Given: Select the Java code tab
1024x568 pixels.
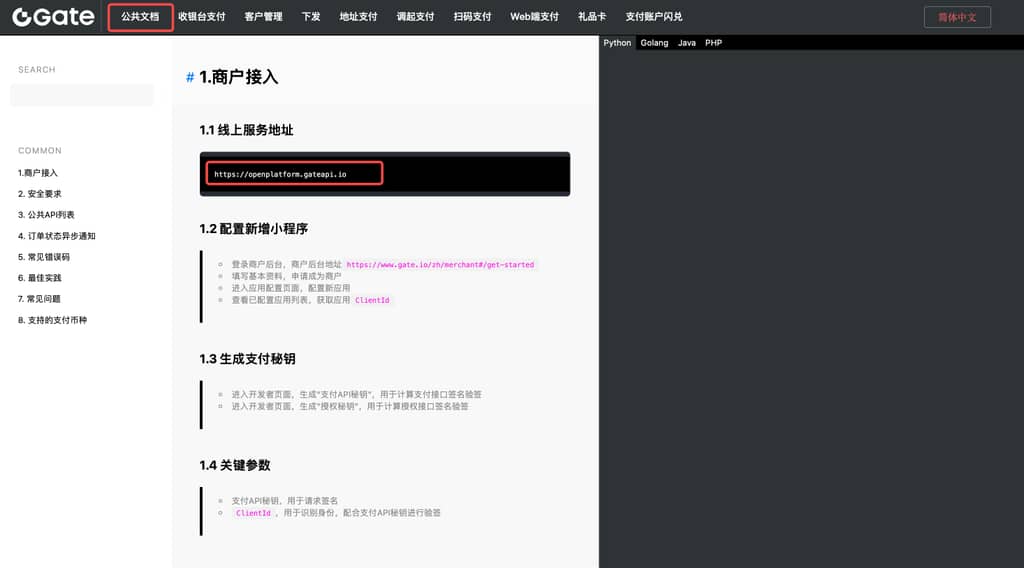Looking at the screenshot, I should (687, 43).
